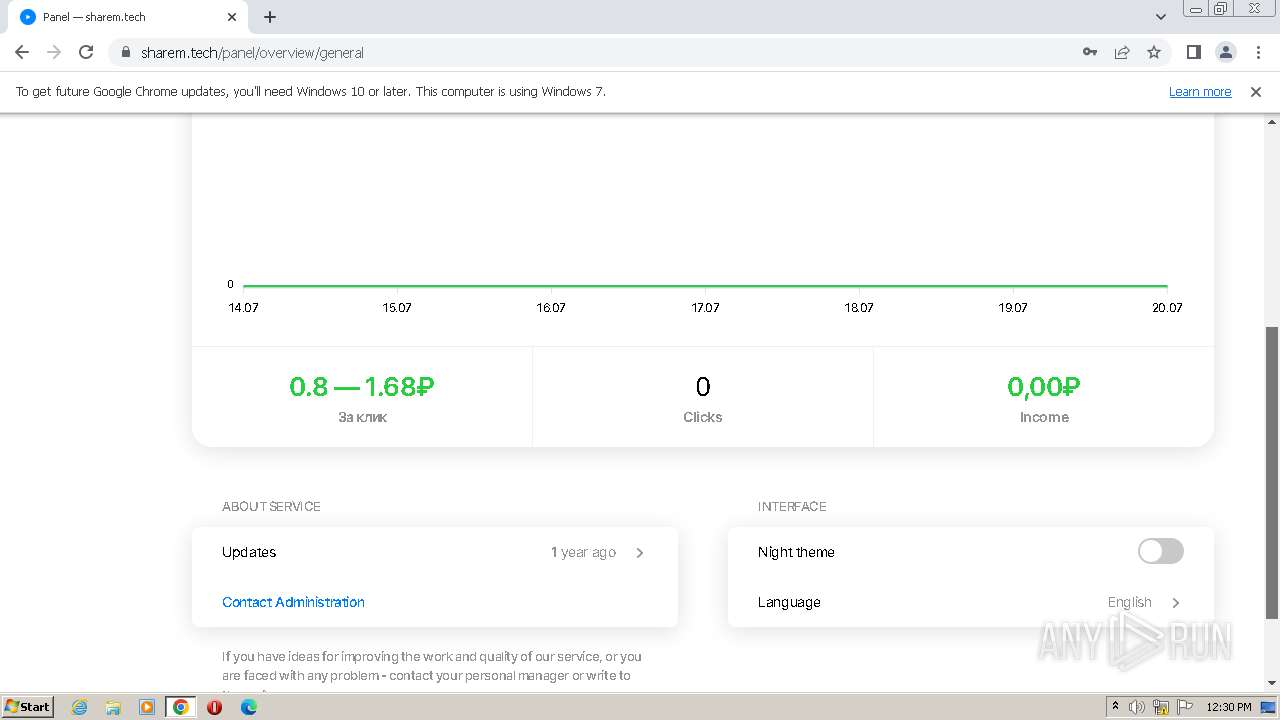Go back to the previous page
Viewport: 1280px width, 720px height.
coord(22,52)
